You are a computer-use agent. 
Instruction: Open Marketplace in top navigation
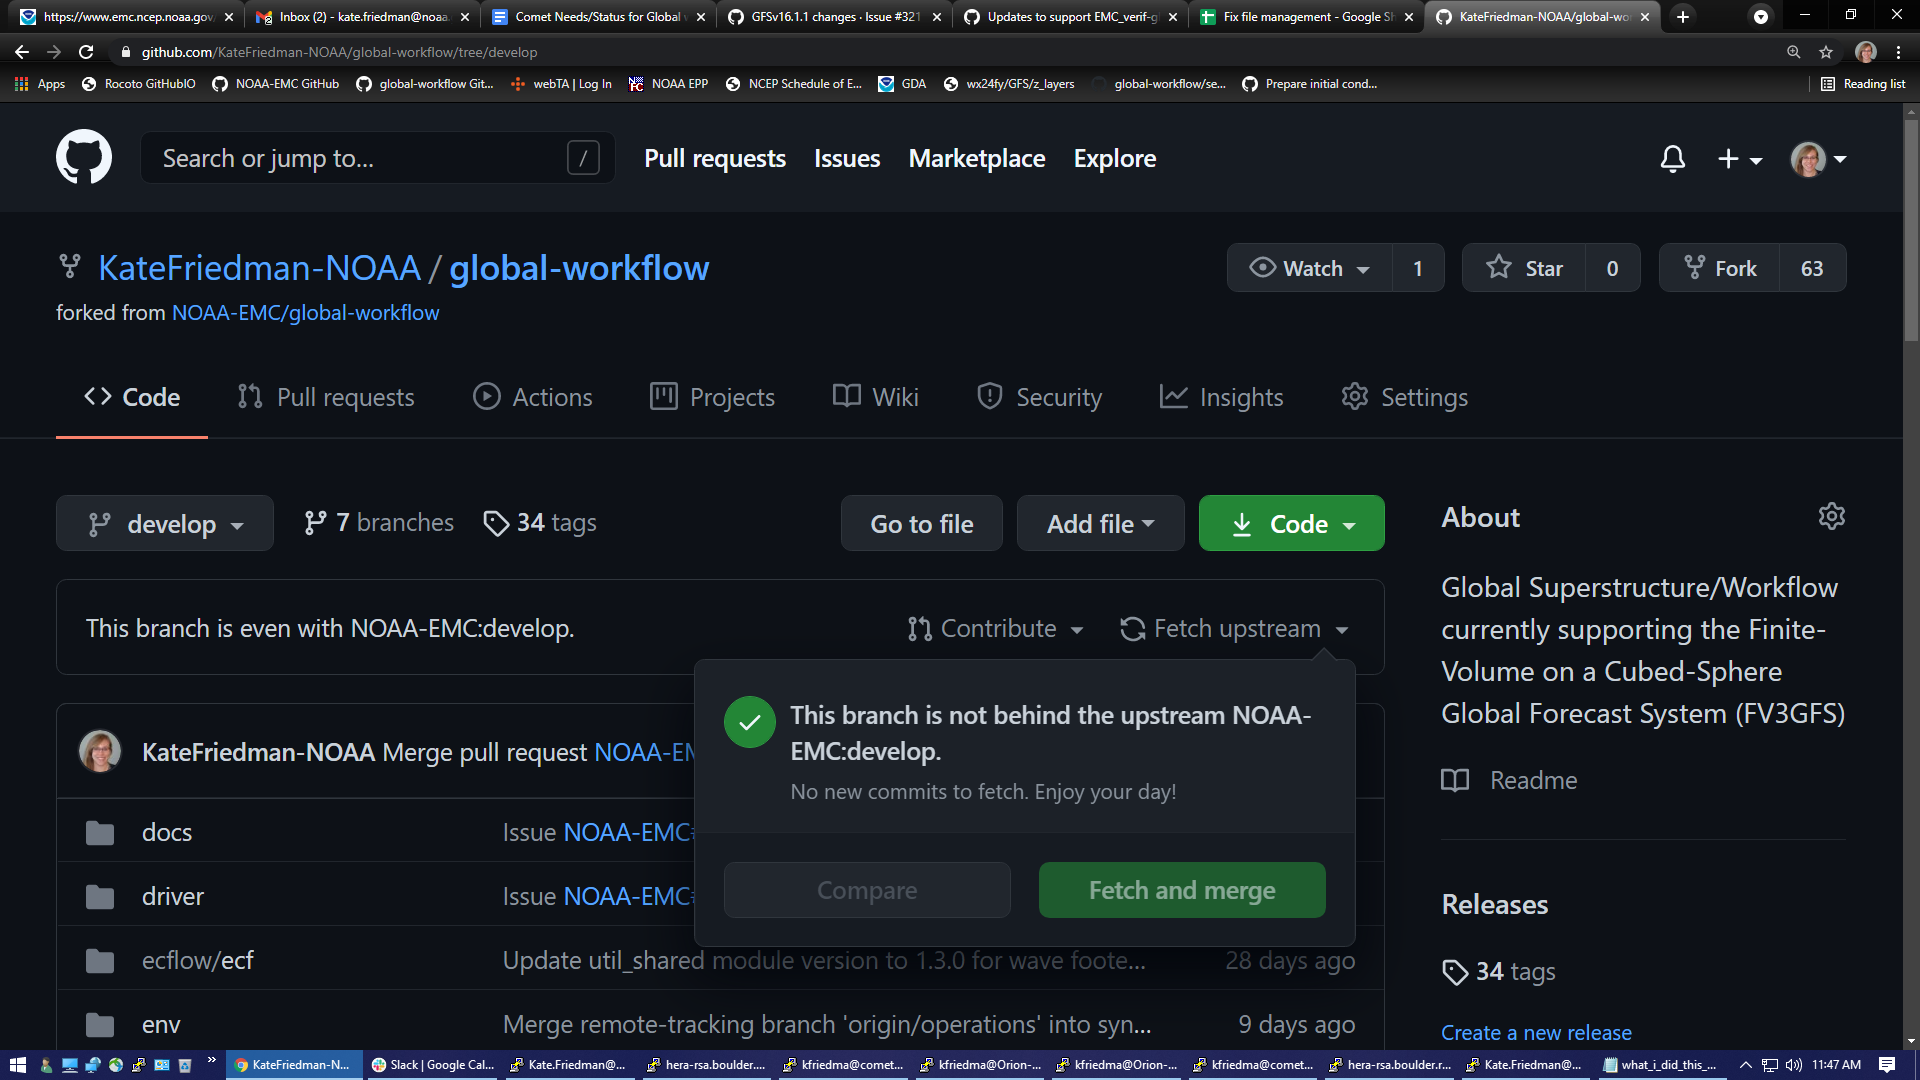click(x=977, y=158)
